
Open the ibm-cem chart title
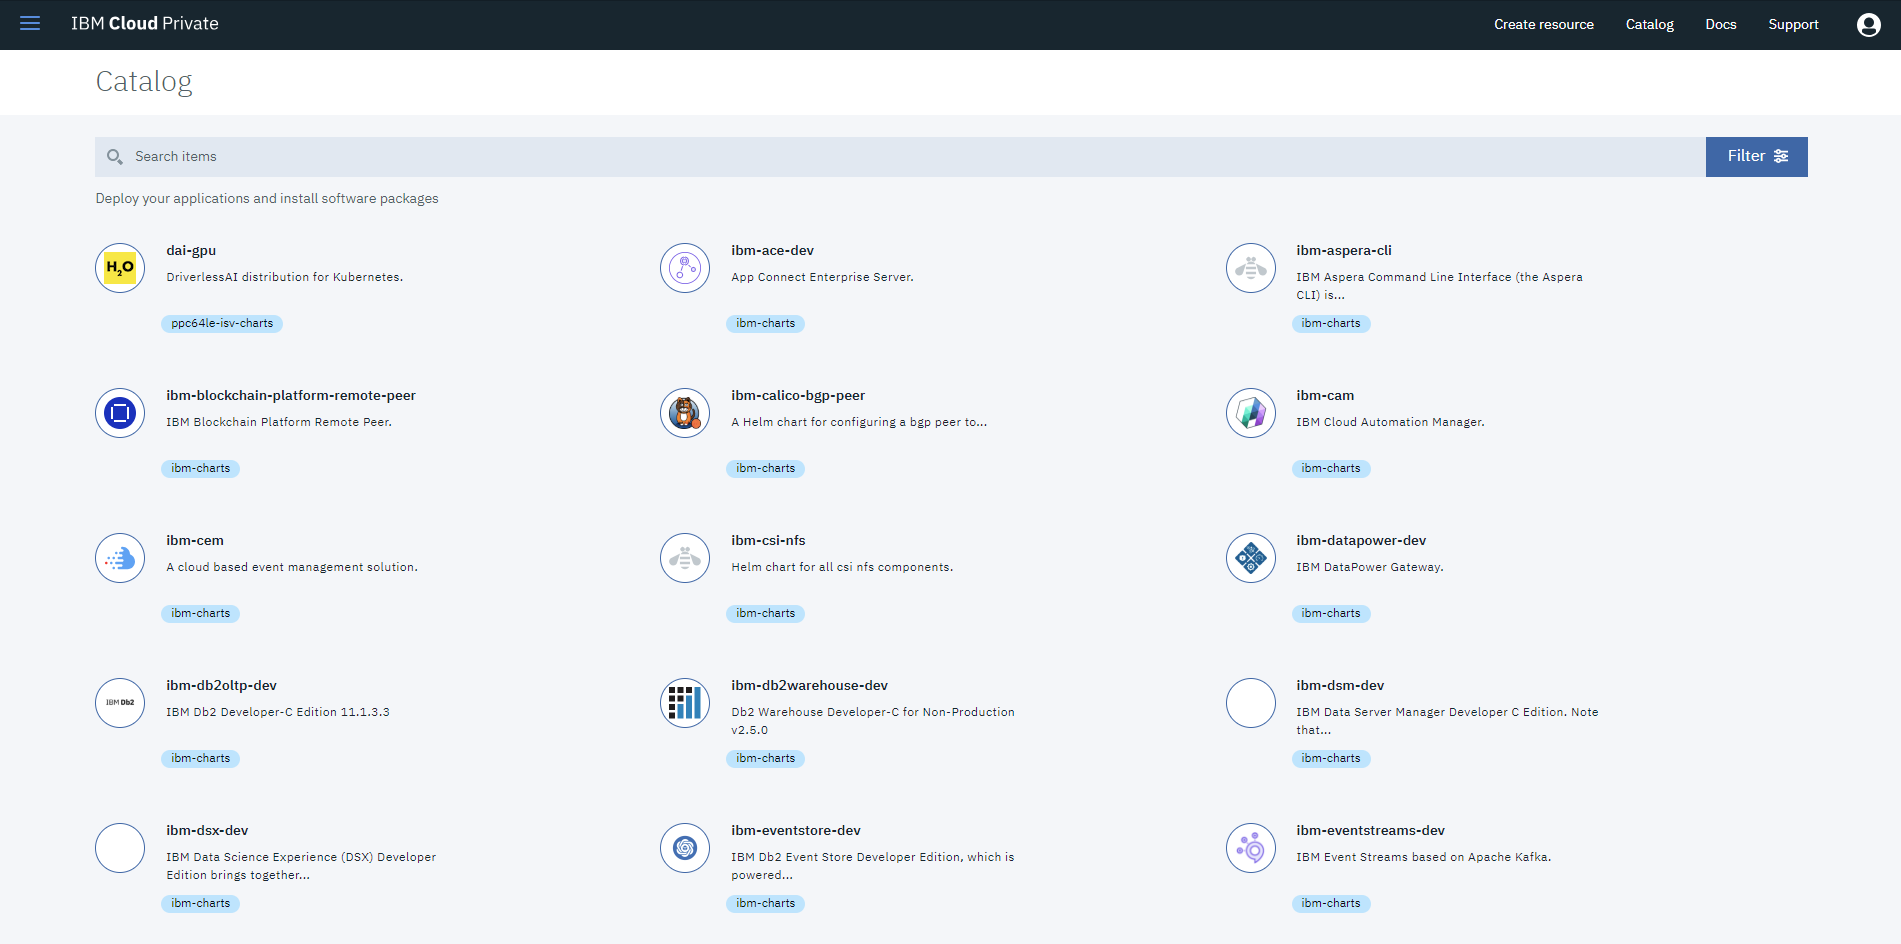tap(195, 541)
